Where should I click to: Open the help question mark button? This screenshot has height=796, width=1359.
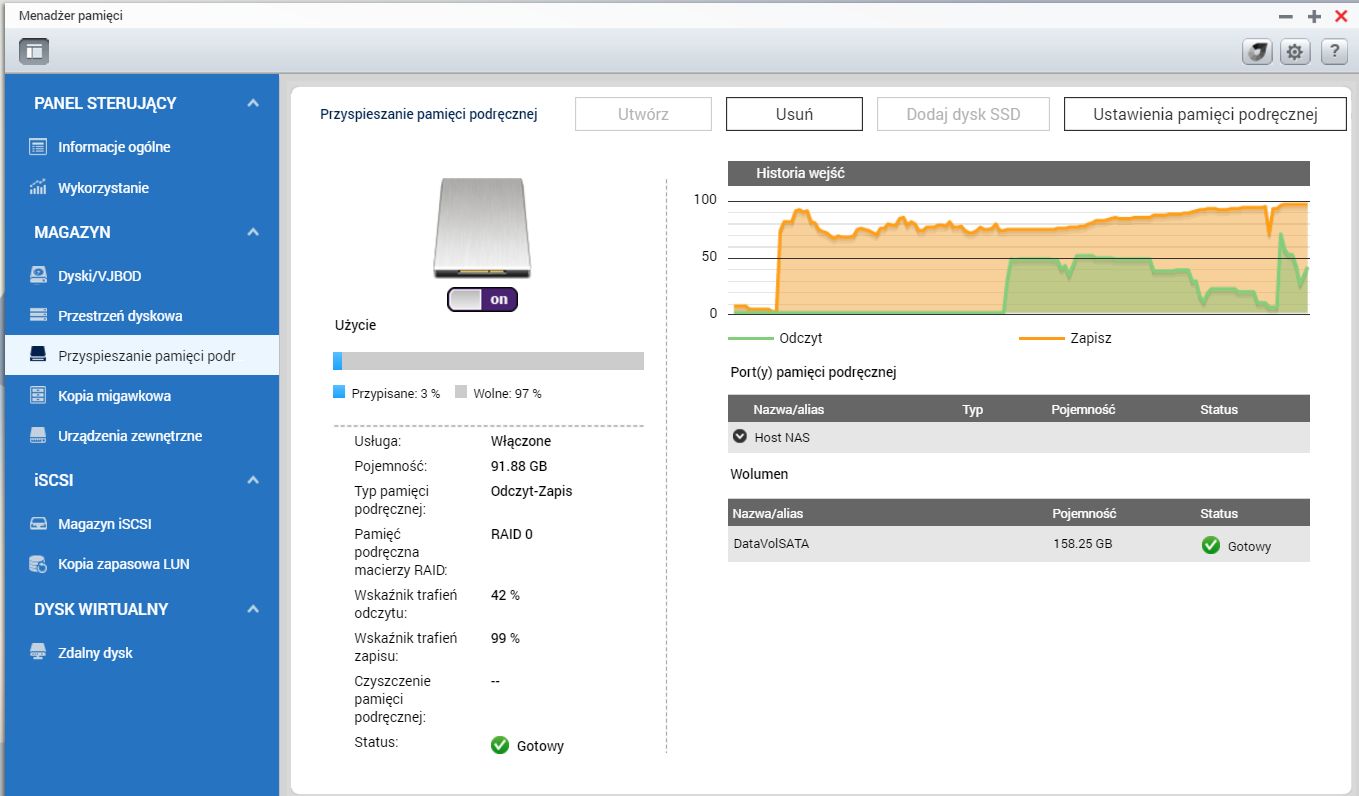coord(1334,52)
